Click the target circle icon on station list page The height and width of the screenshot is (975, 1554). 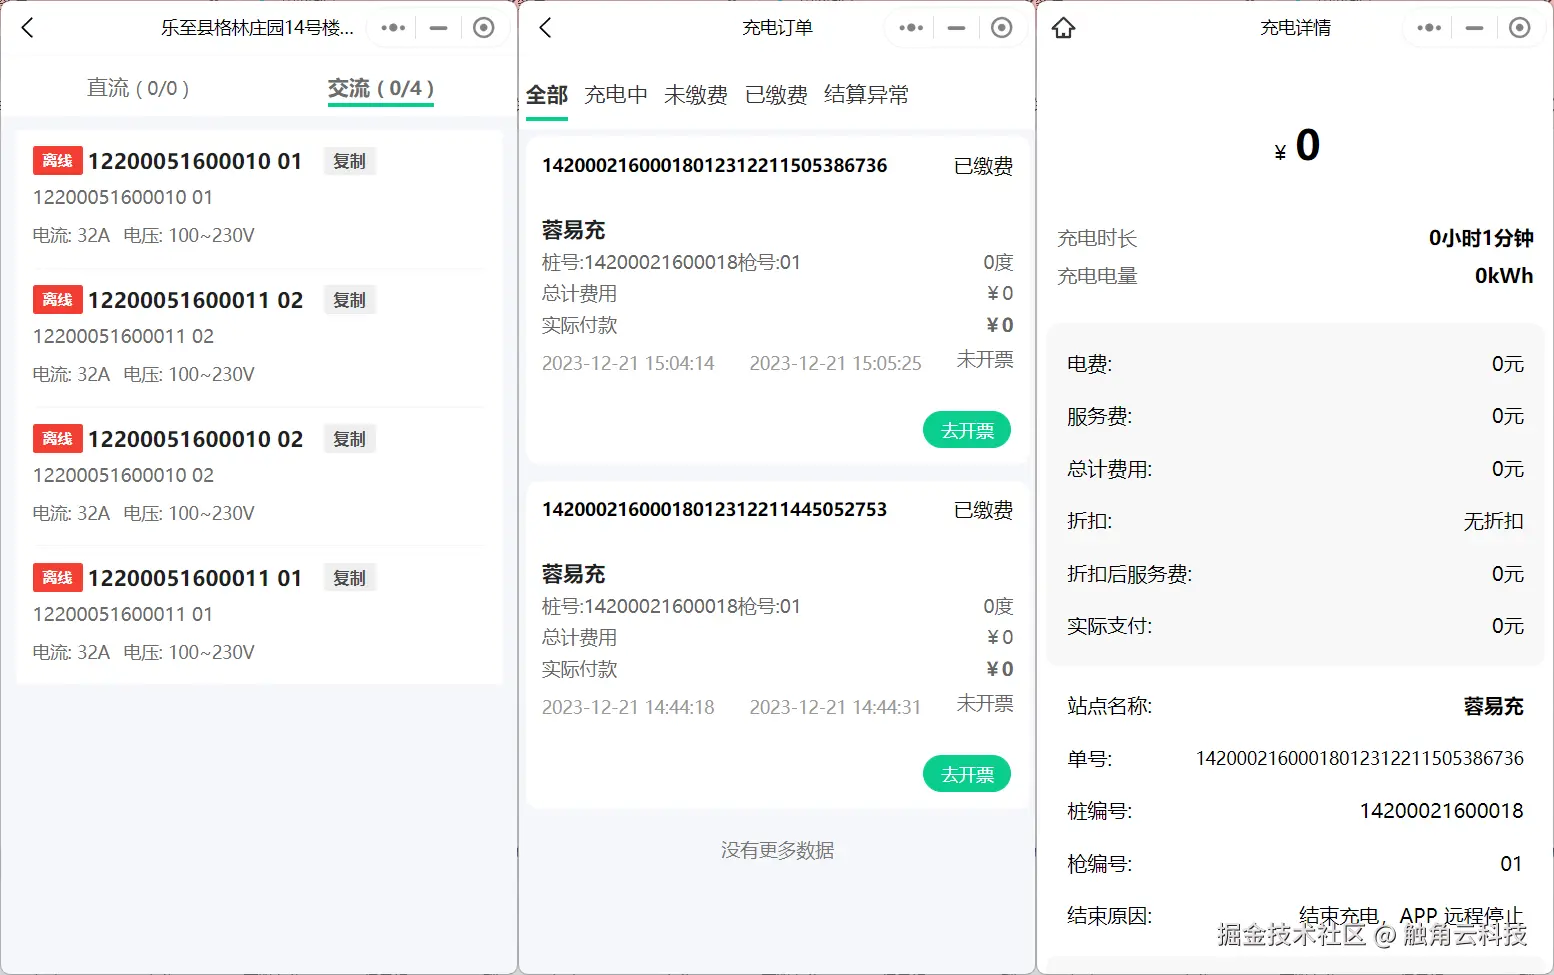[484, 28]
